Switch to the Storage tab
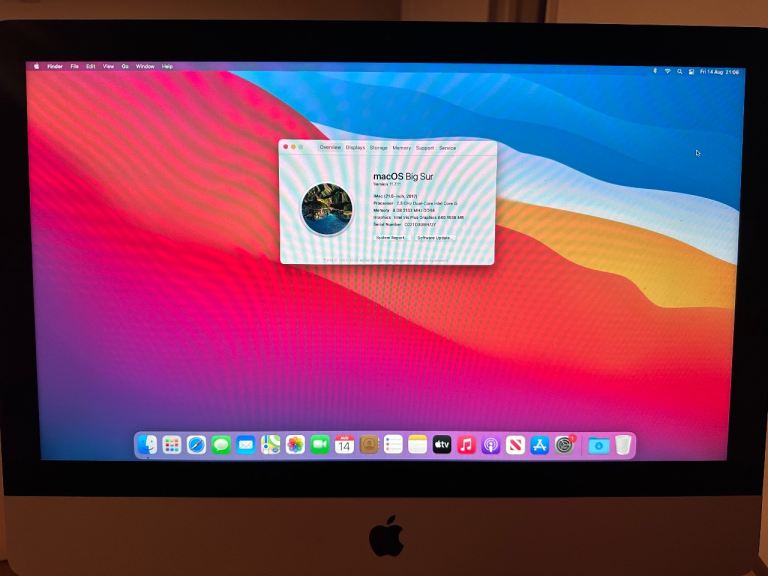The image size is (768, 576). [x=379, y=147]
